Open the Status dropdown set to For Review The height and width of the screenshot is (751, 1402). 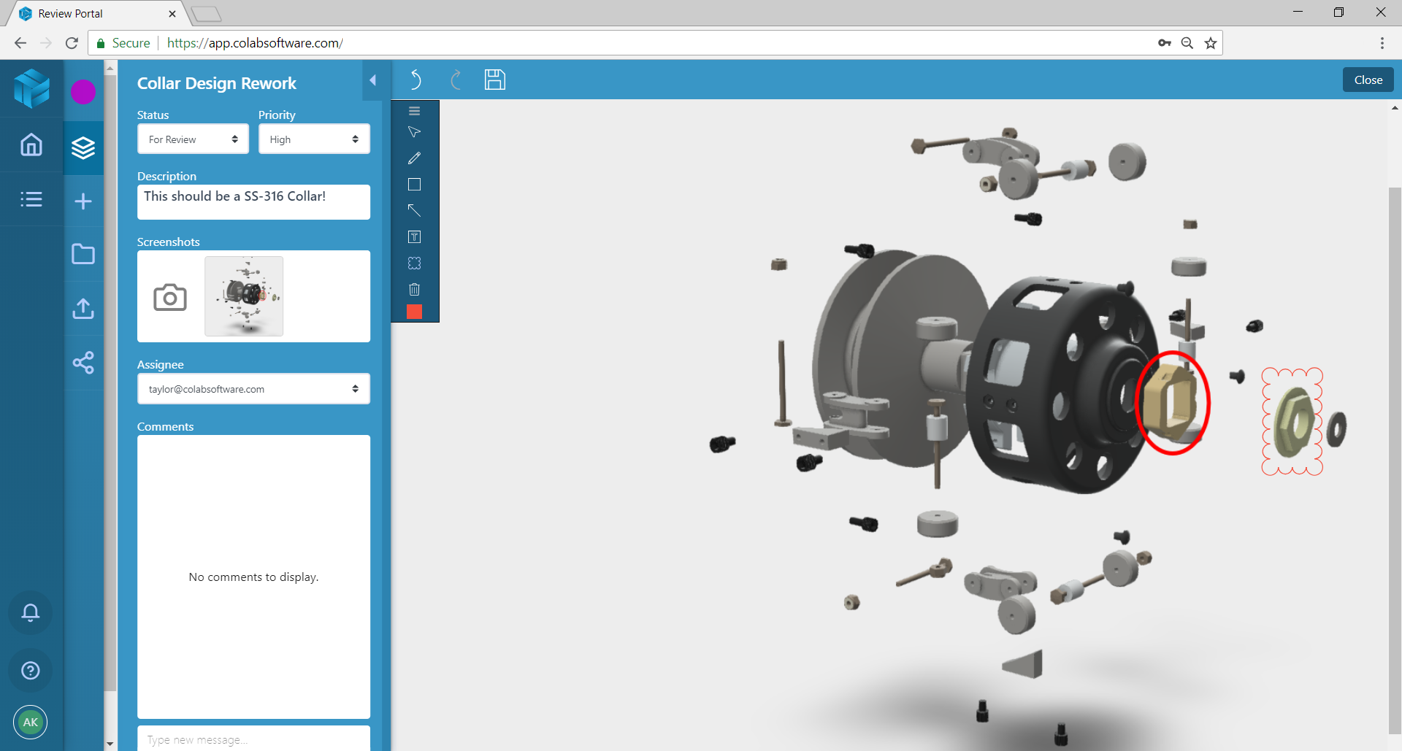click(x=193, y=139)
